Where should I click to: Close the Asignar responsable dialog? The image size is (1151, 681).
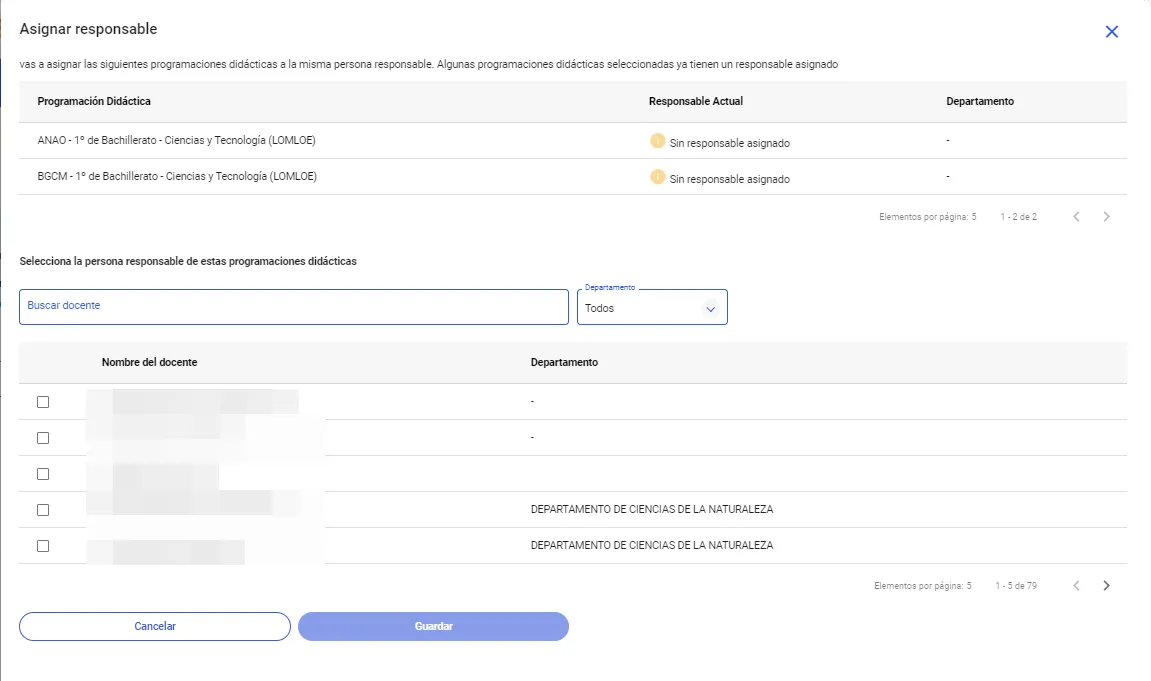(x=1111, y=31)
